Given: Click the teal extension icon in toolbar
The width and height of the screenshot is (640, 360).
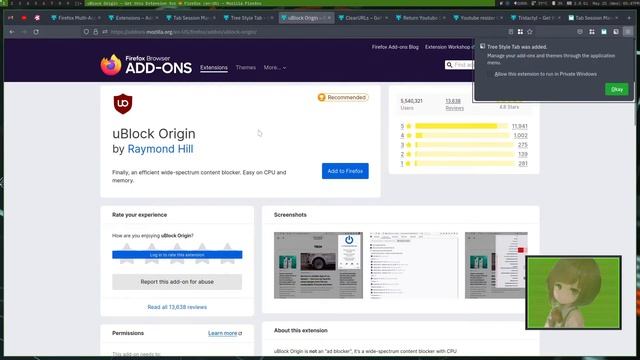Looking at the screenshot, I should tap(604, 32).
